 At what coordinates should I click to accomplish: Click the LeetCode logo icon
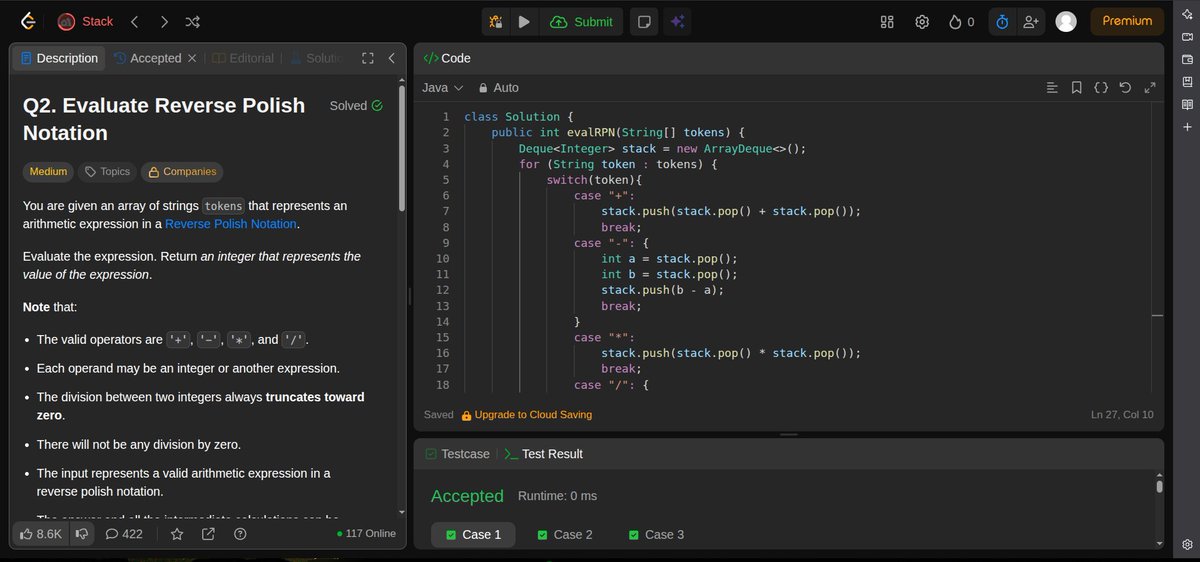point(28,21)
